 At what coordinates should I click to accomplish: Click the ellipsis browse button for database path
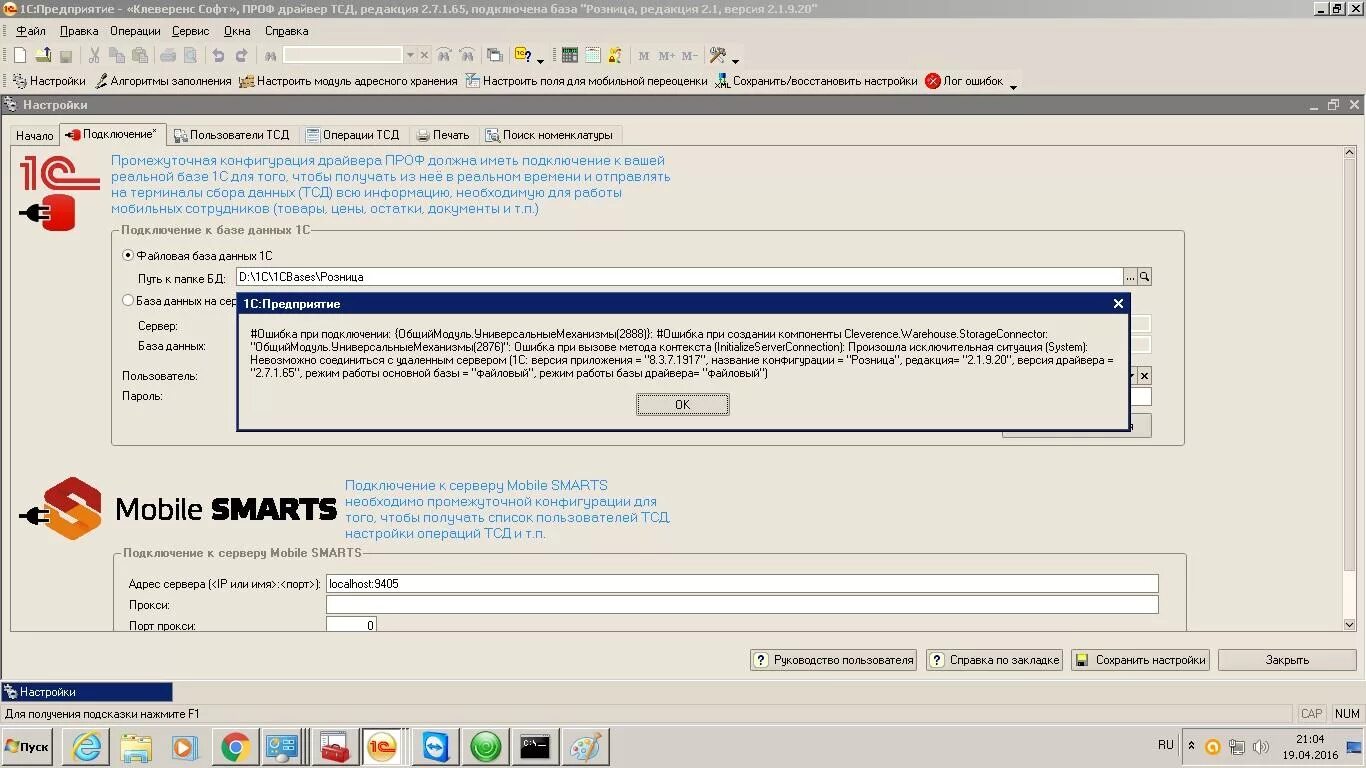point(1131,276)
